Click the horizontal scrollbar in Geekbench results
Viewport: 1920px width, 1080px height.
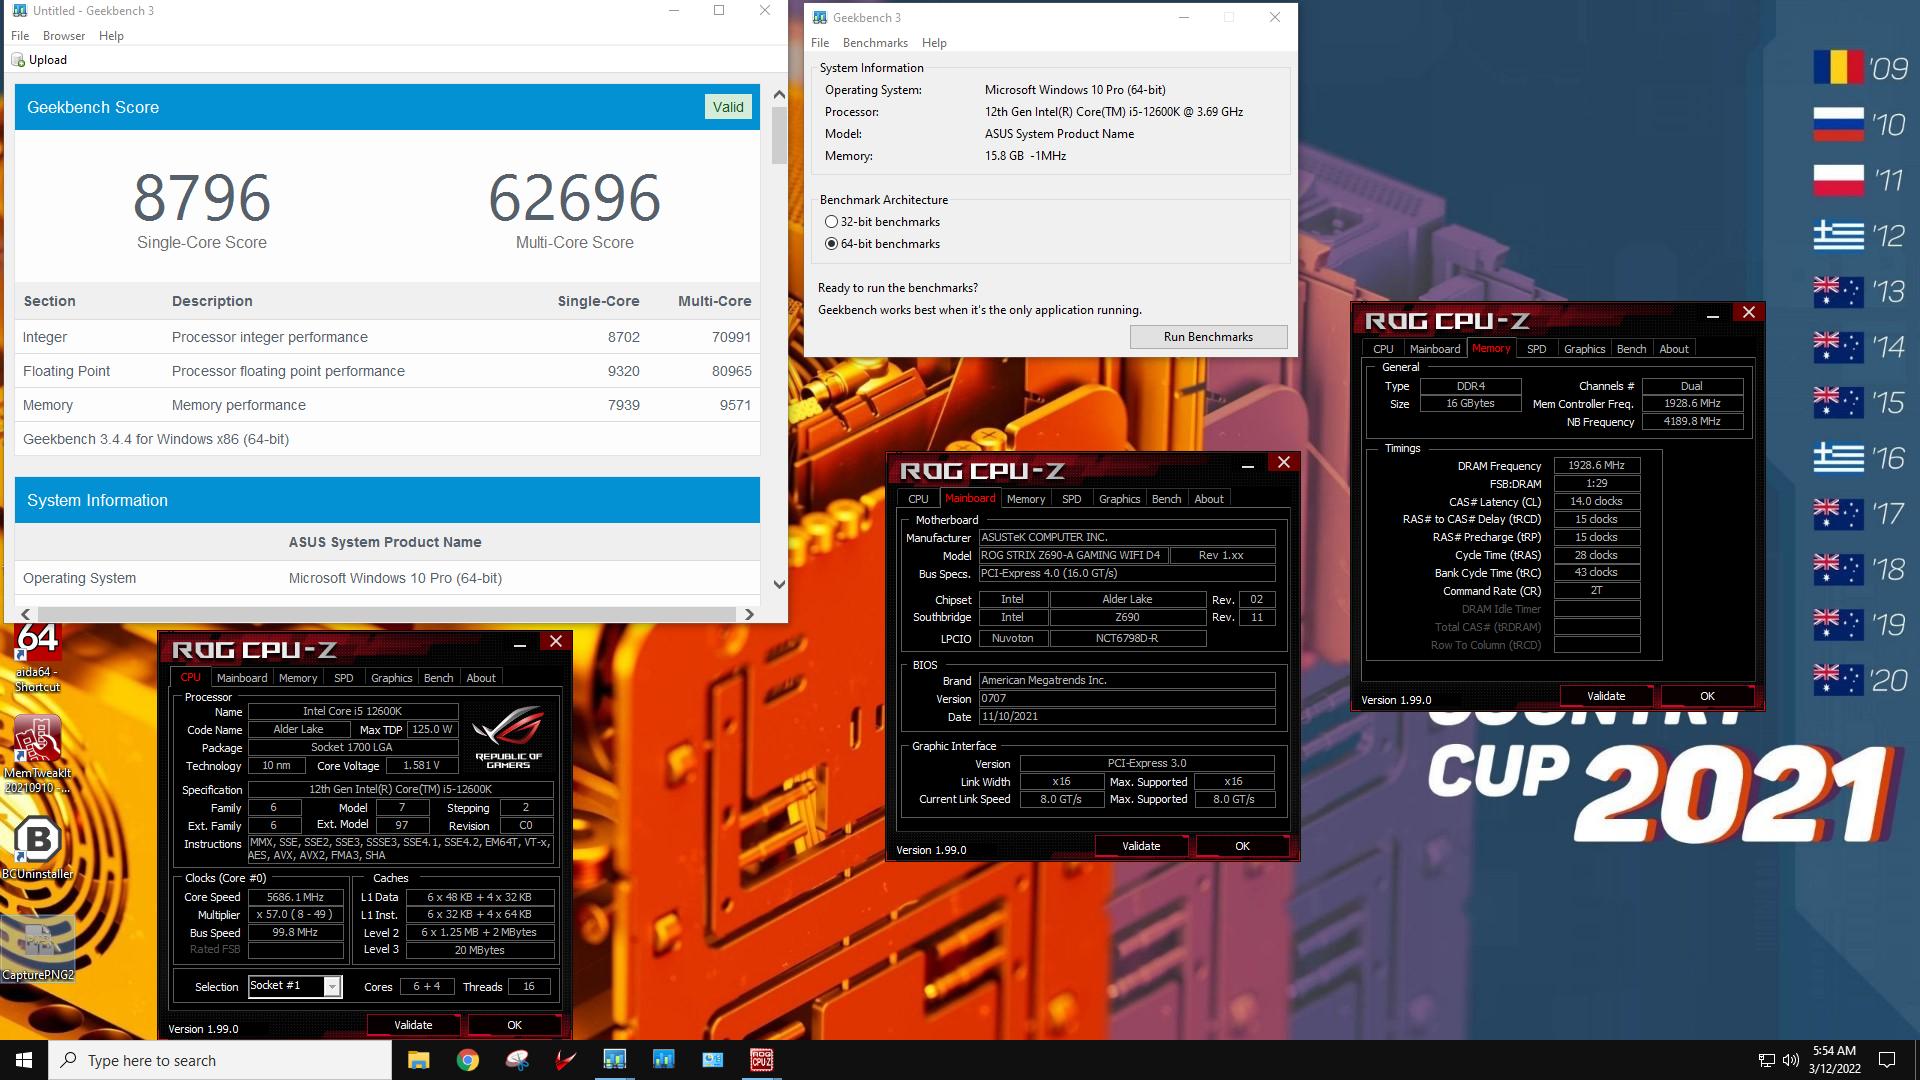pos(386,614)
